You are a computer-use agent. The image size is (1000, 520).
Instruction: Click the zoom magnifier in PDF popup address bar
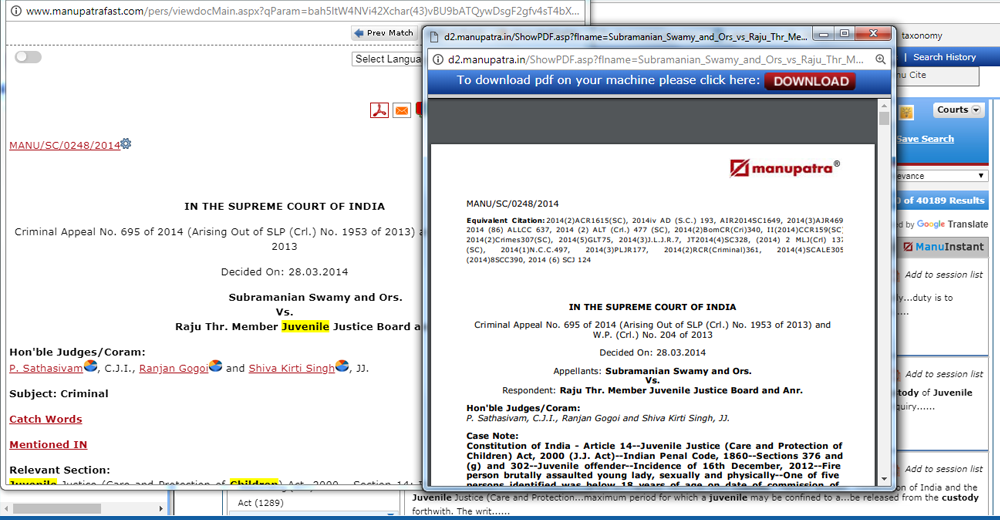pyautogui.click(x=880, y=59)
